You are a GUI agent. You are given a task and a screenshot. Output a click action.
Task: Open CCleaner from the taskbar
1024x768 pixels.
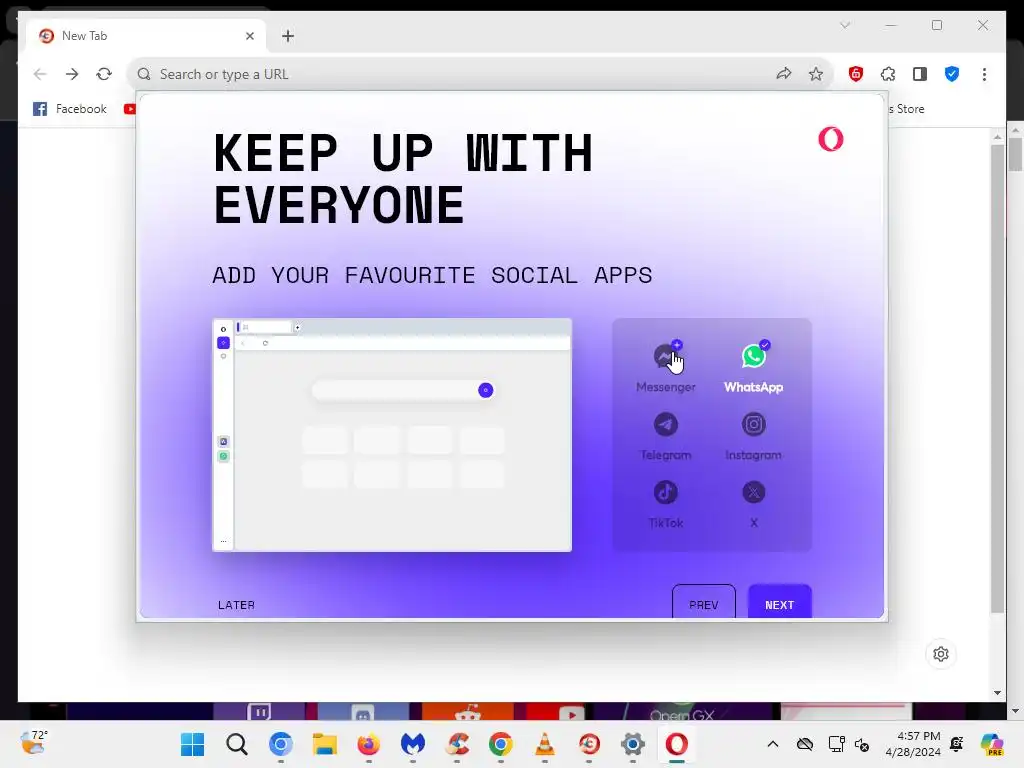457,744
